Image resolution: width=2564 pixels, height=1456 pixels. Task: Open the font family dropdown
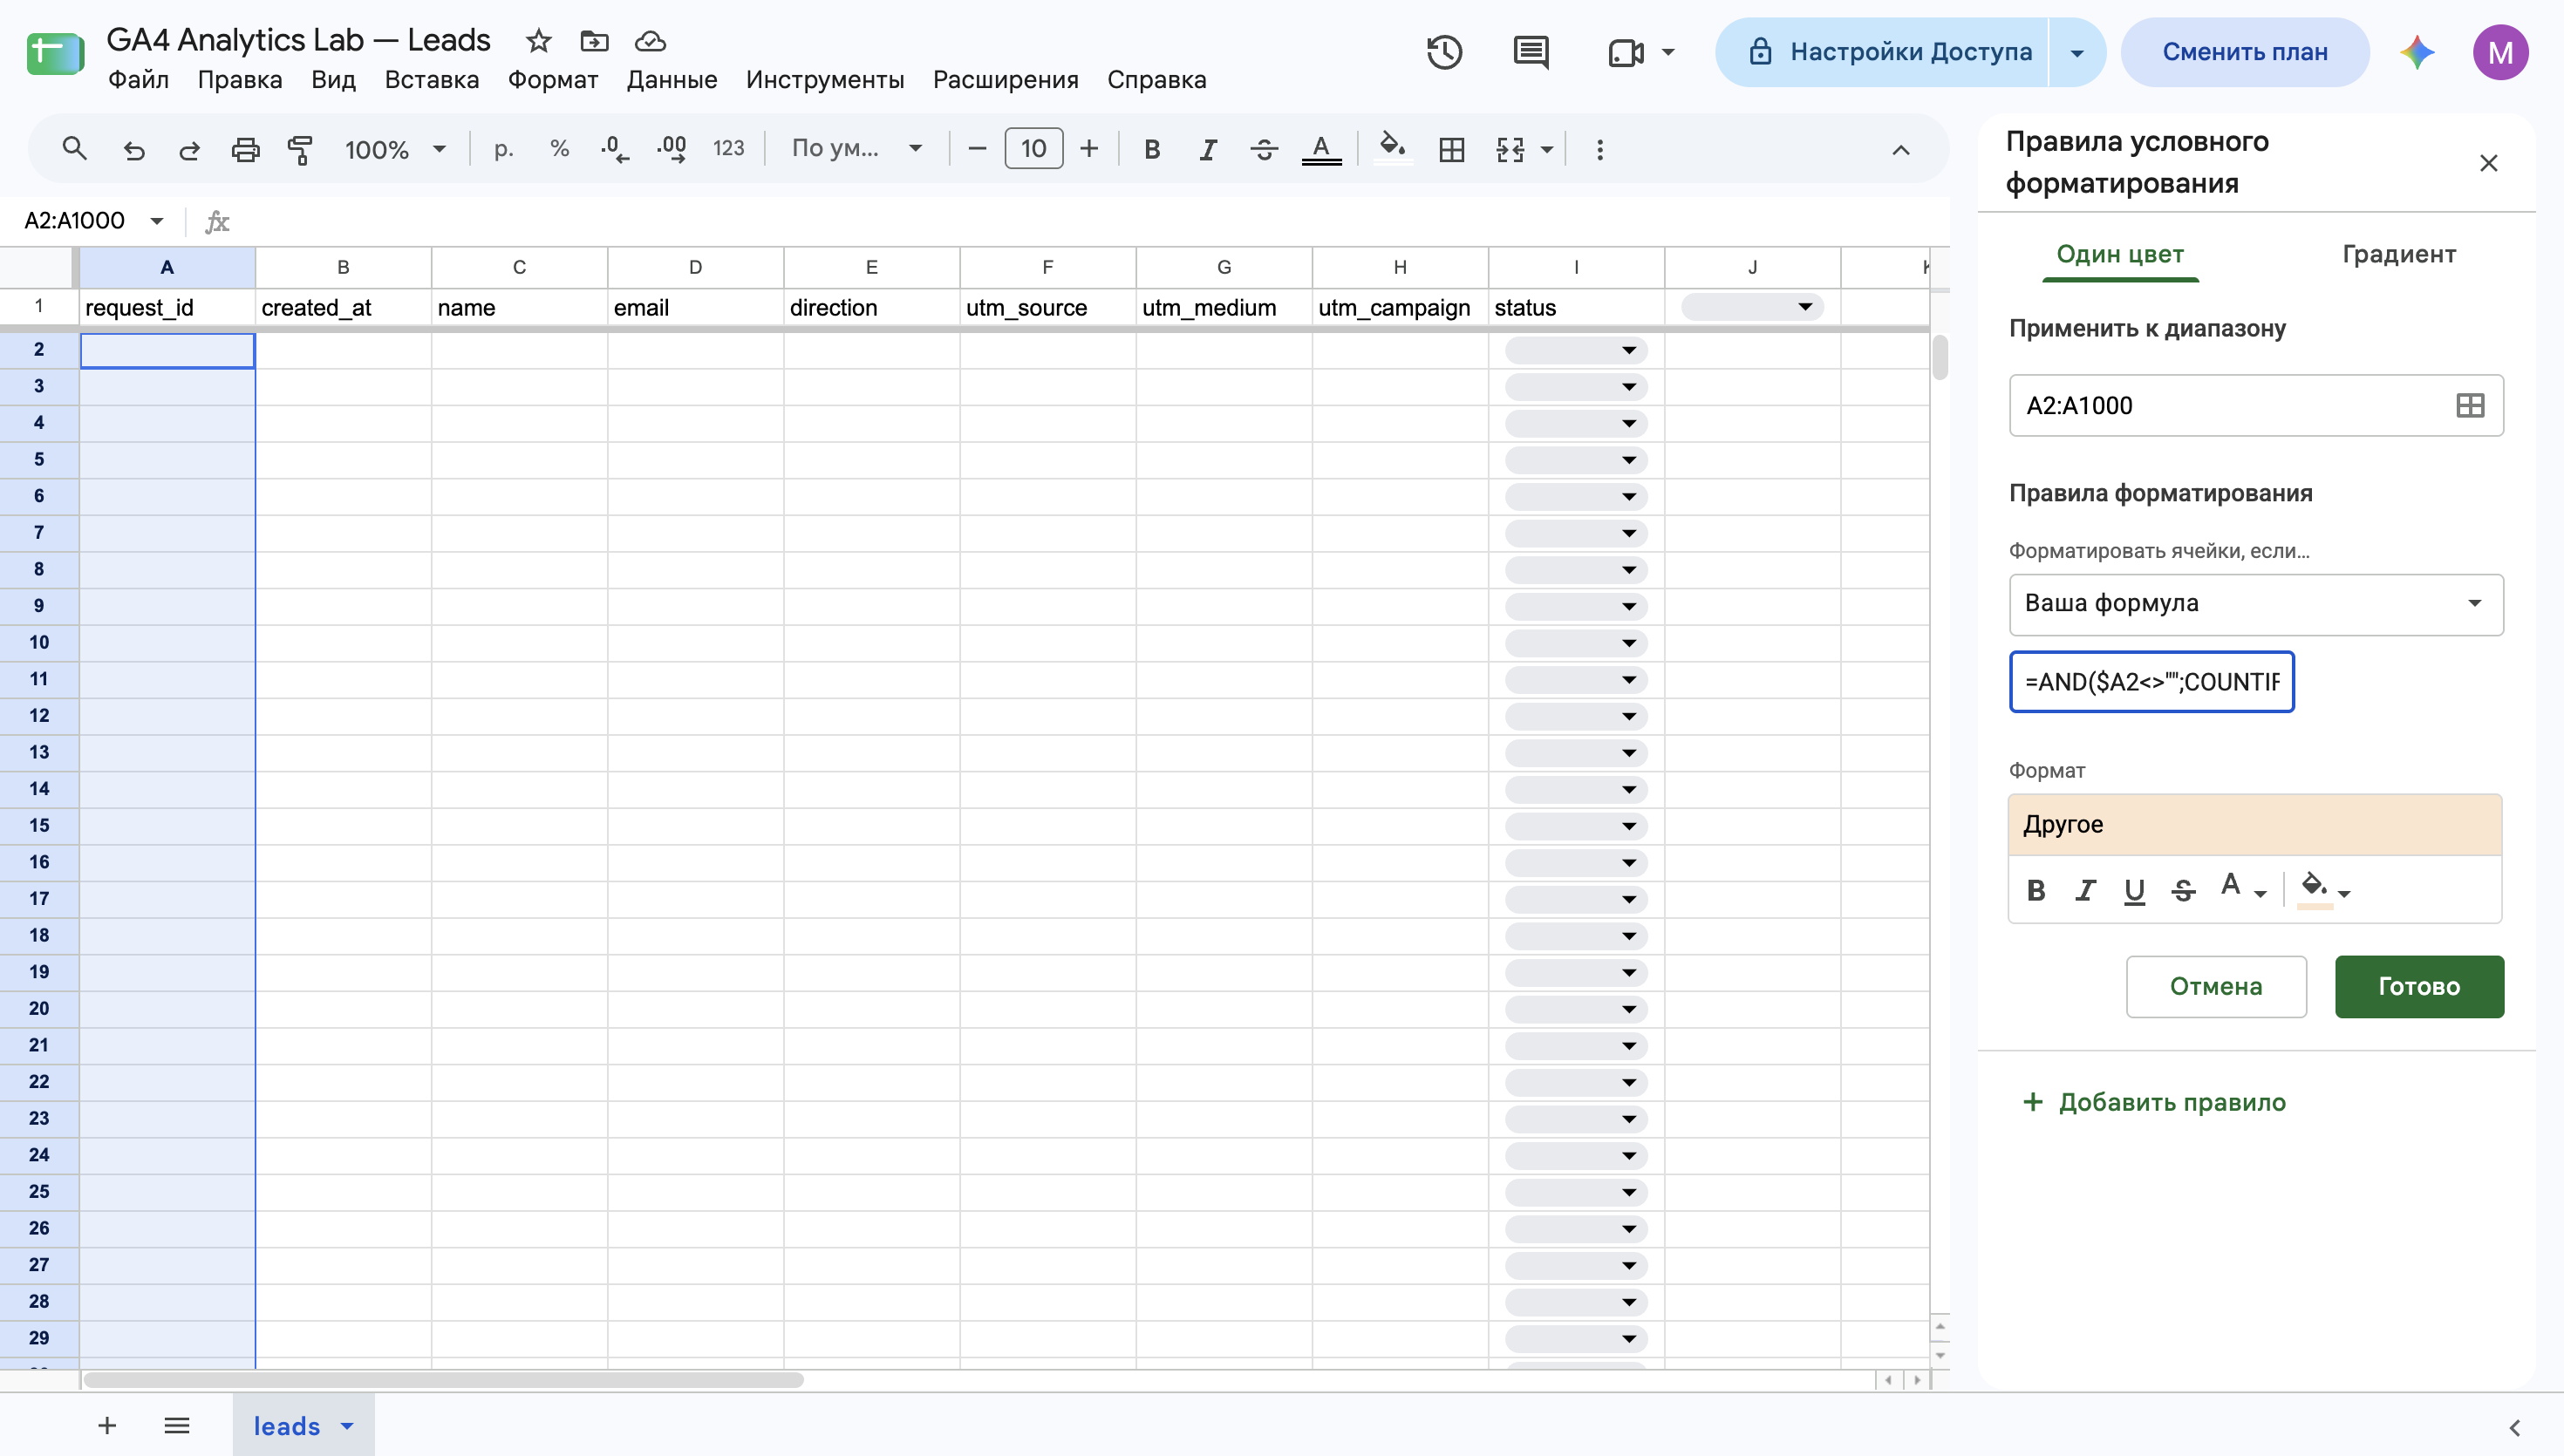click(x=856, y=149)
